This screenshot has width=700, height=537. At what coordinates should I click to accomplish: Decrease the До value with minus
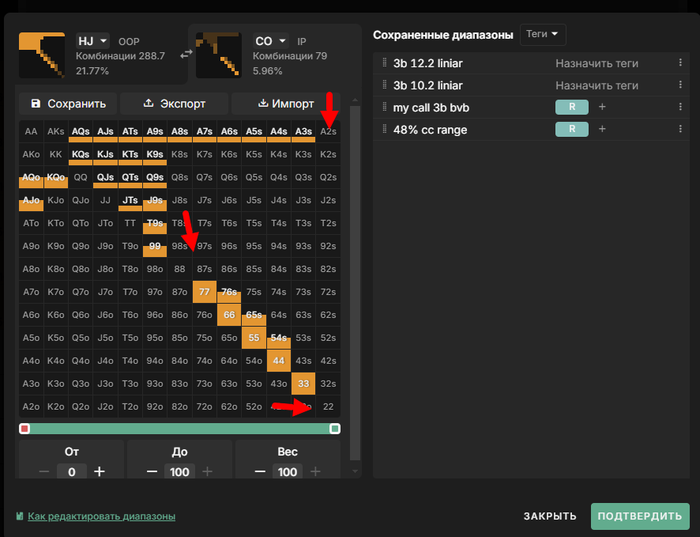(x=152, y=472)
